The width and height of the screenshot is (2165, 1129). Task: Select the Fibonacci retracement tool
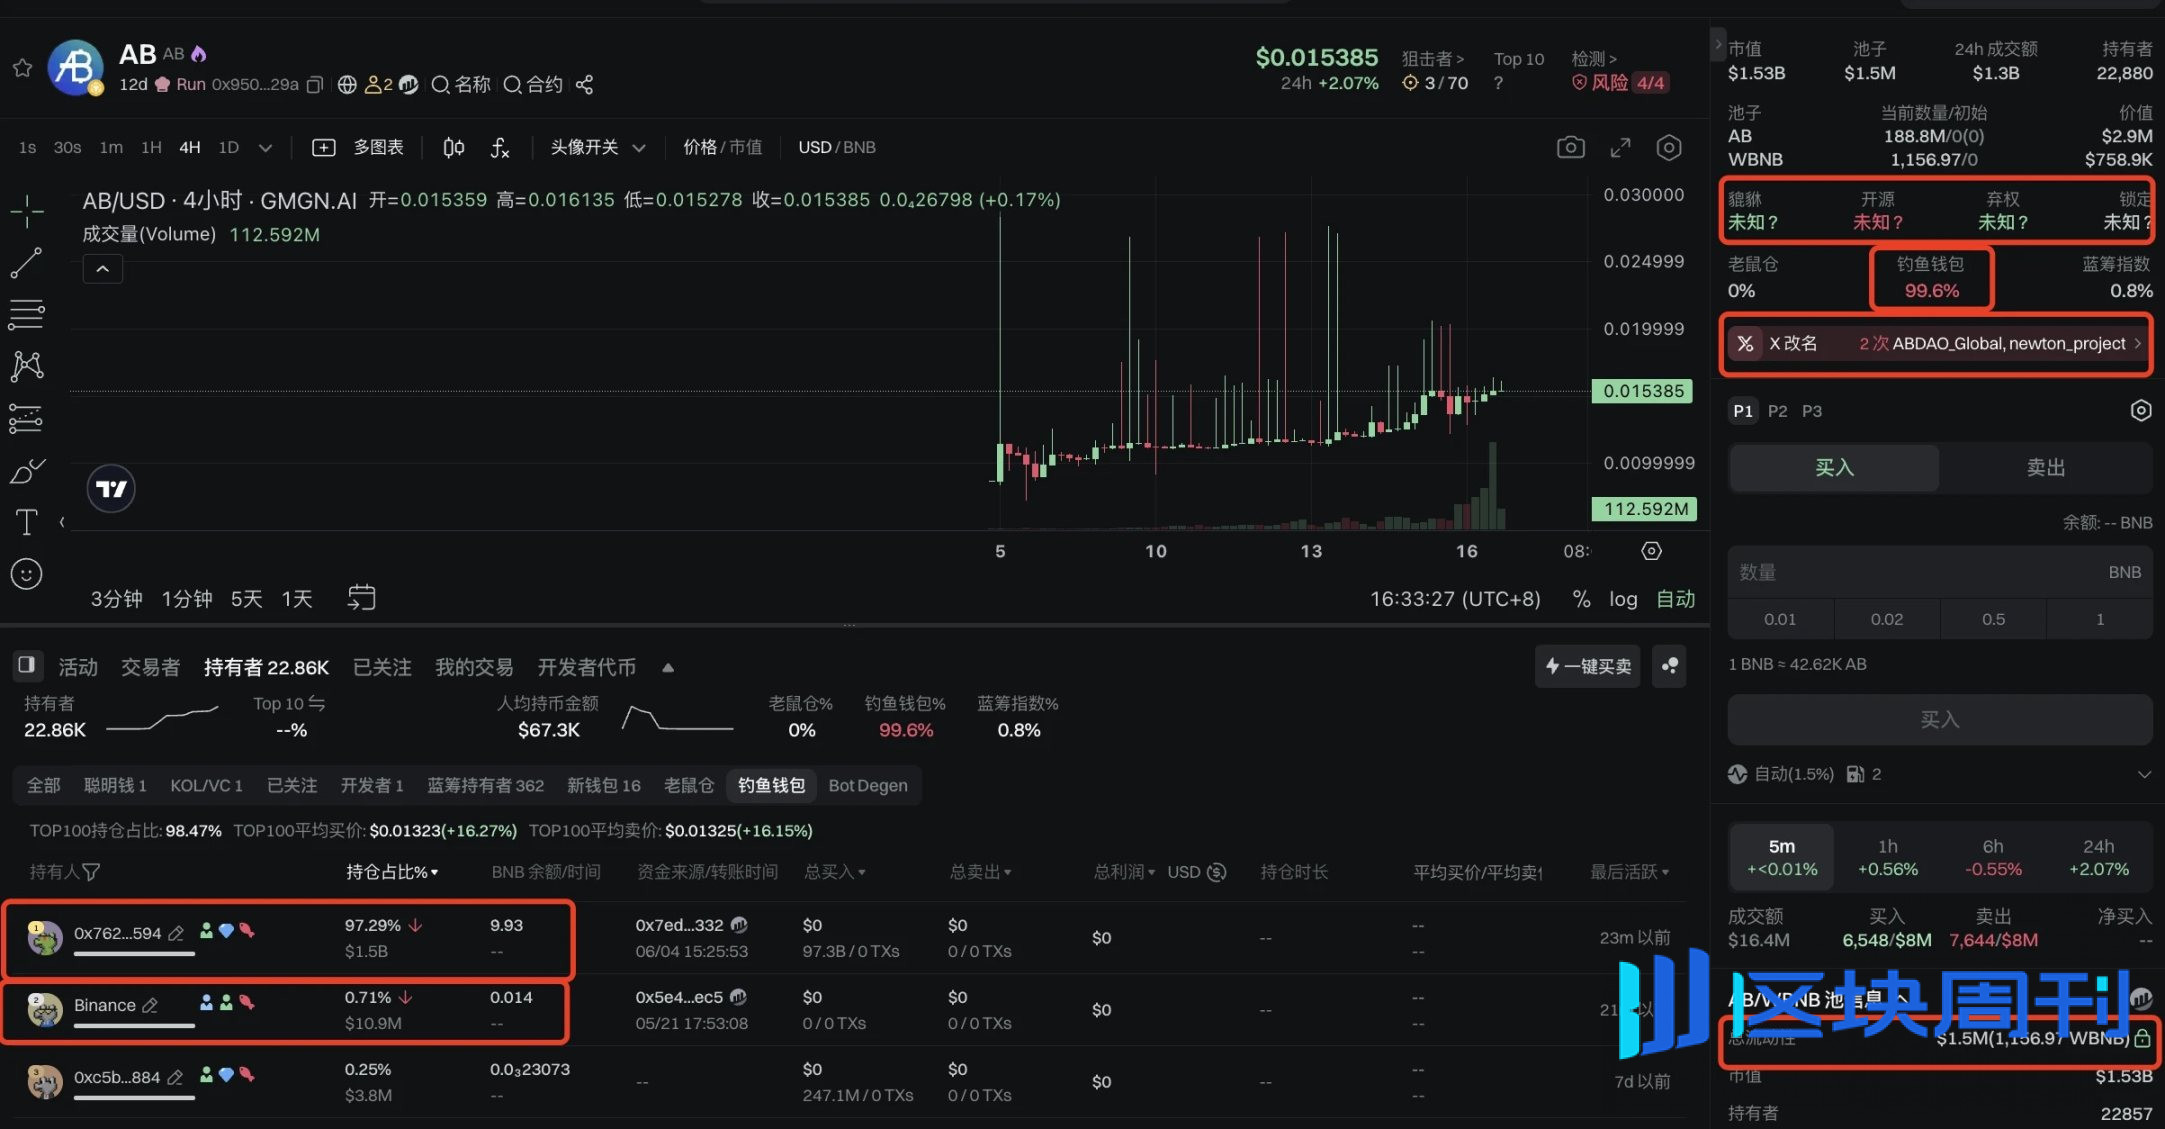[27, 315]
